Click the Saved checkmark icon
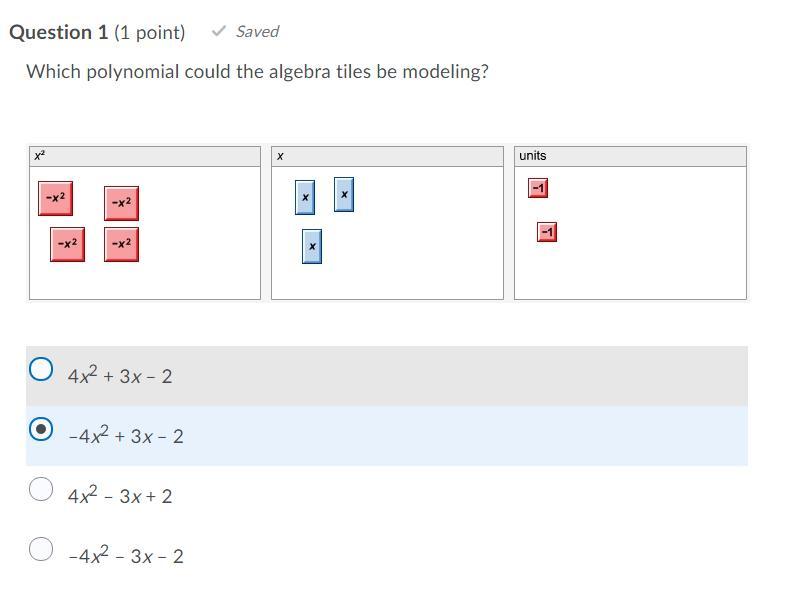The height and width of the screenshot is (601, 796). (218, 31)
